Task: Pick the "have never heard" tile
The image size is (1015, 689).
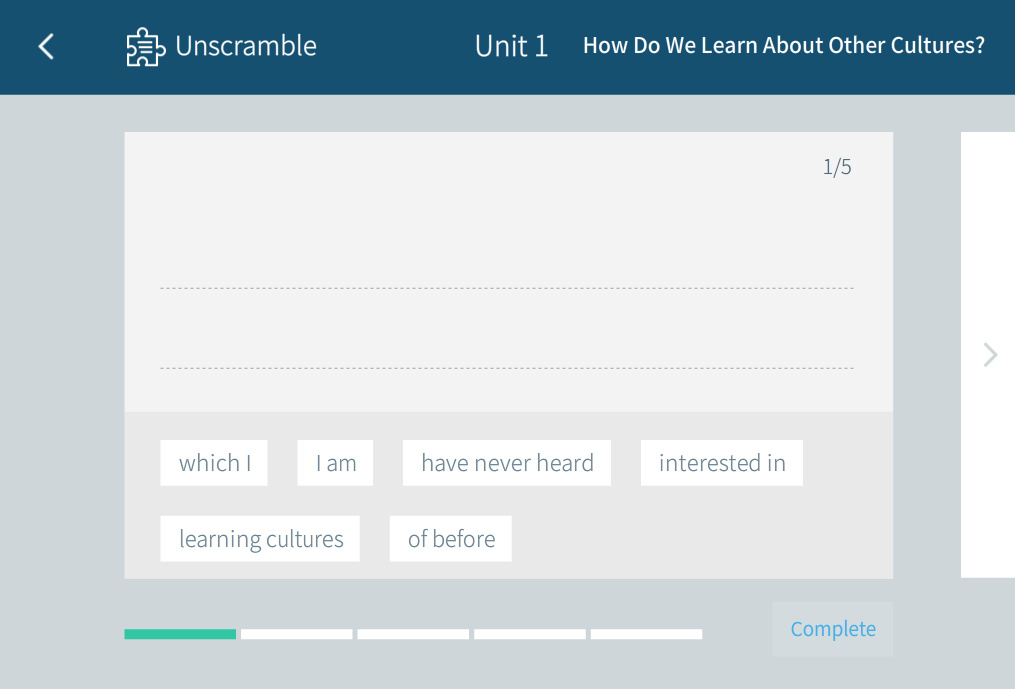Action: point(507,463)
